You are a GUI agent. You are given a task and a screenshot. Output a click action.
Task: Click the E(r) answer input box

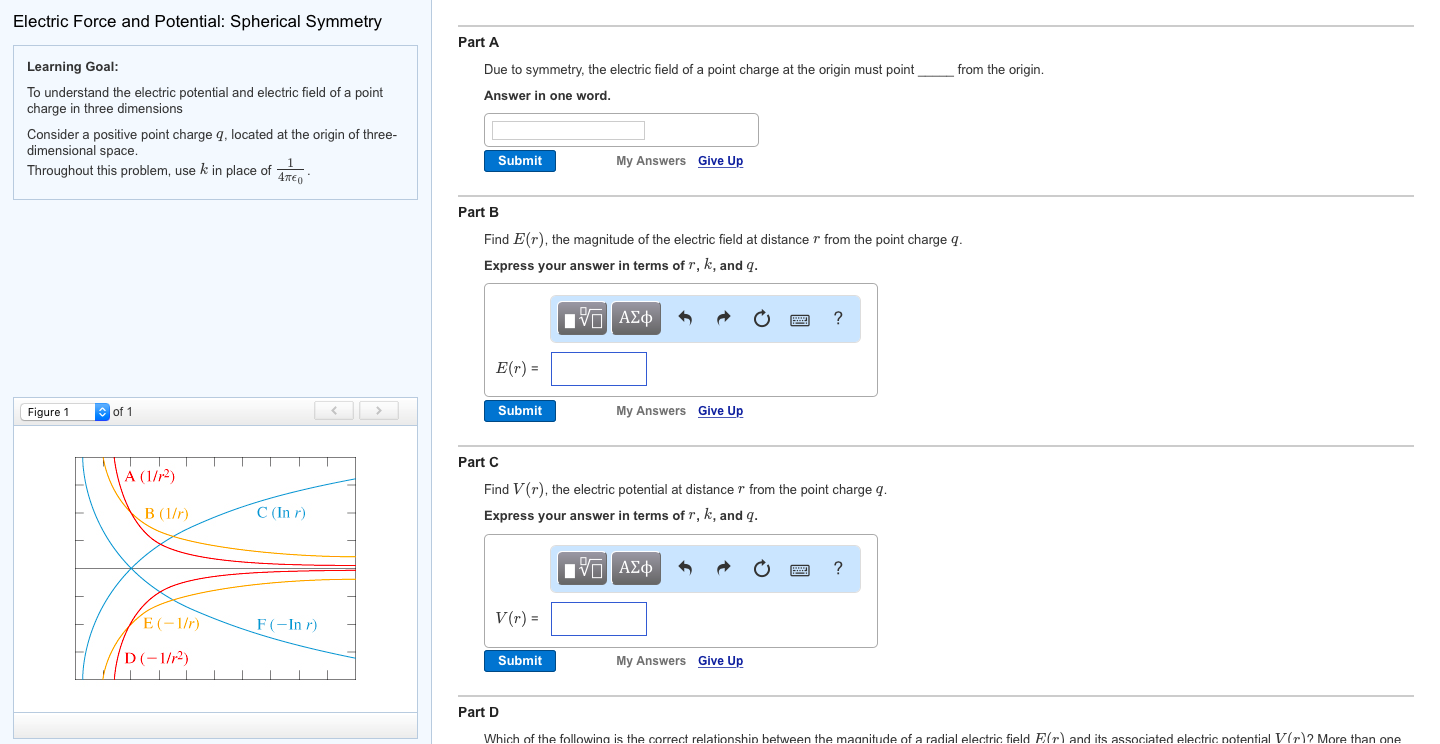pos(599,369)
